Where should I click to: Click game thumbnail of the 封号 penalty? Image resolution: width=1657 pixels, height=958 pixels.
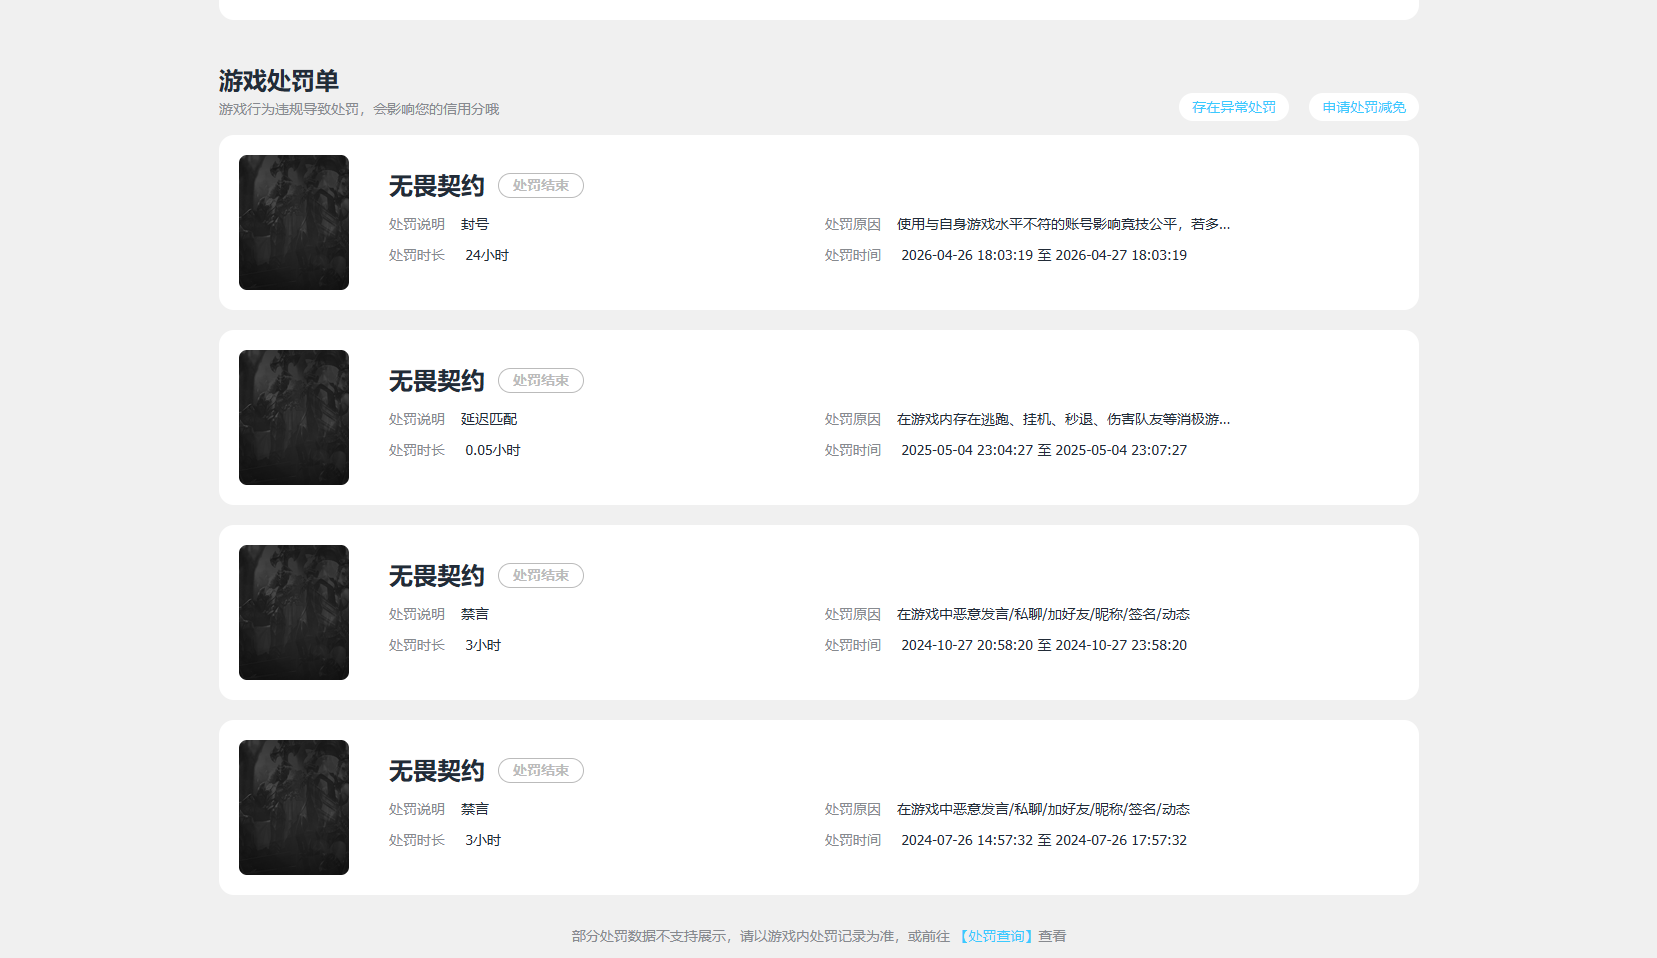click(x=294, y=222)
